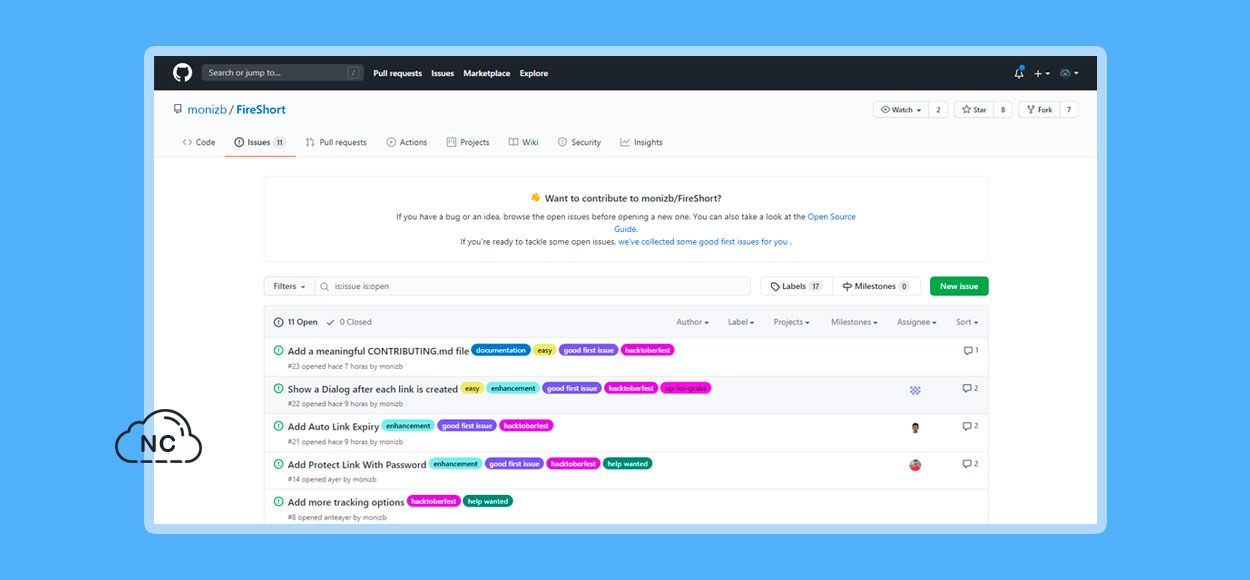1250x580 pixels.
Task: Select good first issue label on Password issue
Action: [515, 464]
